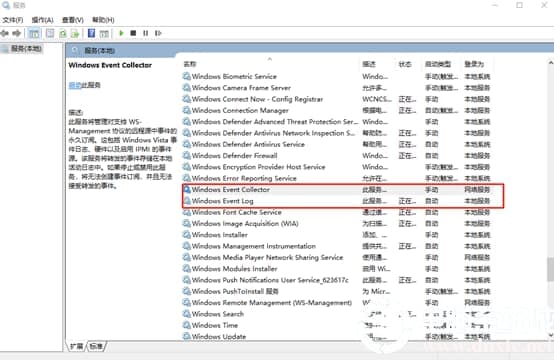This screenshot has height=360, width=554.
Task: Click gear icon of Windows Biometric Service
Action: click(187, 76)
